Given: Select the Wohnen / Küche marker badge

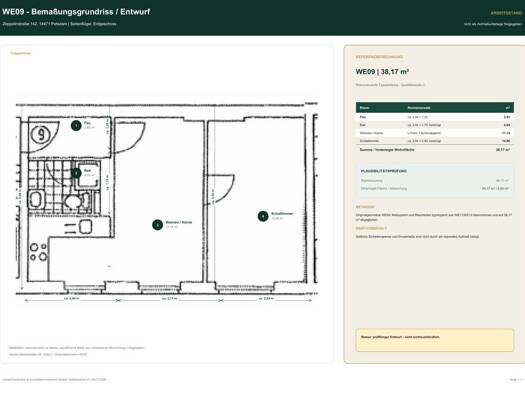Looking at the screenshot, I should pos(157,225).
